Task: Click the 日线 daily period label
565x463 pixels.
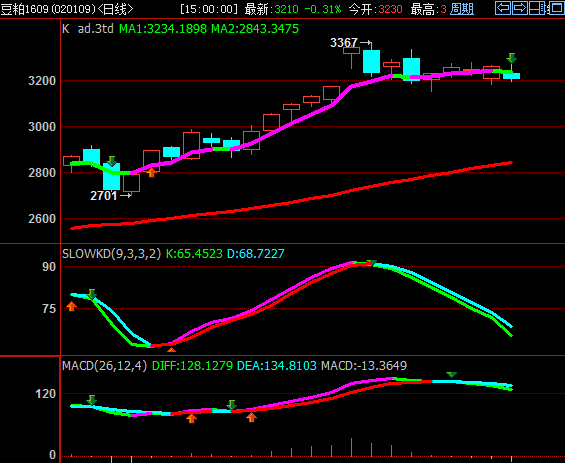Action: point(115,9)
